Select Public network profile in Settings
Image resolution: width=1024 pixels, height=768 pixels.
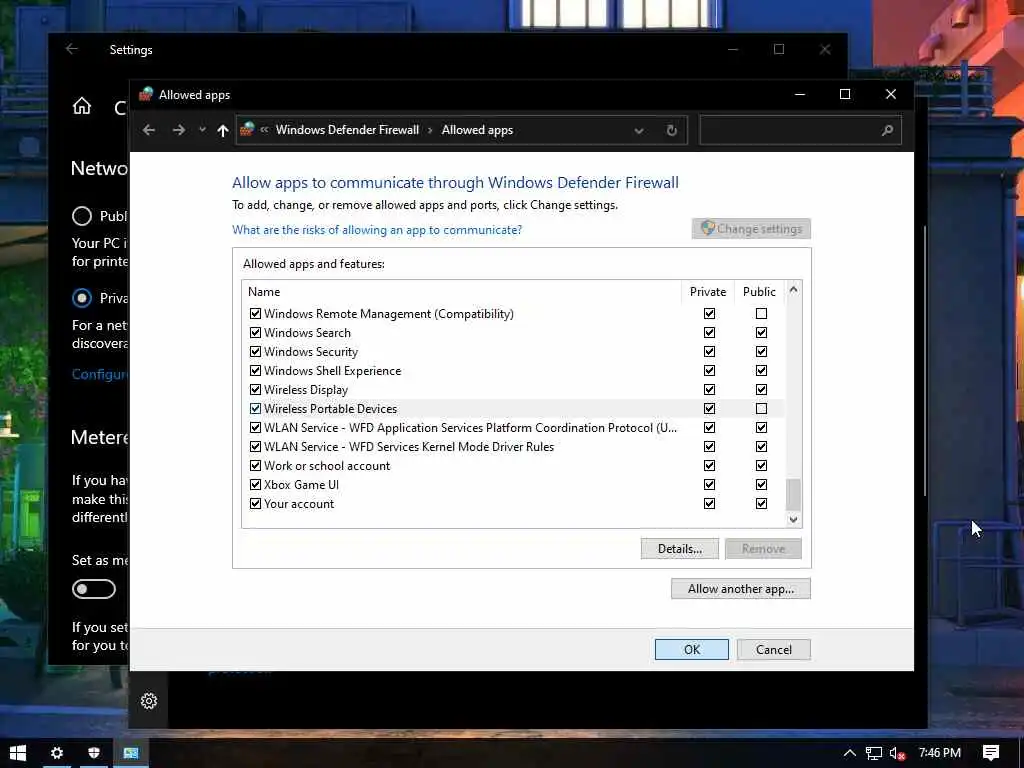tap(82, 216)
